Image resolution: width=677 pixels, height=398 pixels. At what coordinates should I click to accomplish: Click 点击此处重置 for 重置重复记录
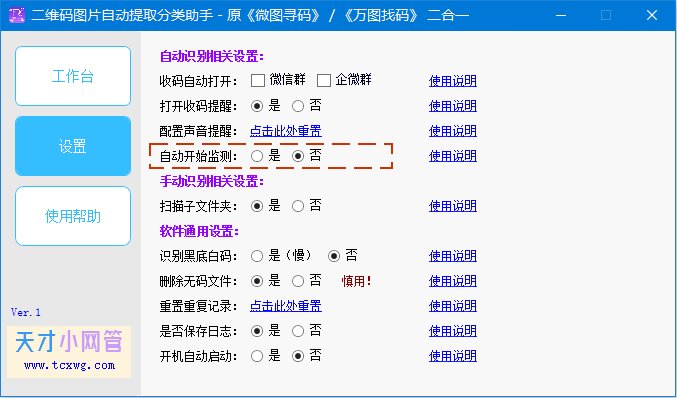(x=286, y=306)
